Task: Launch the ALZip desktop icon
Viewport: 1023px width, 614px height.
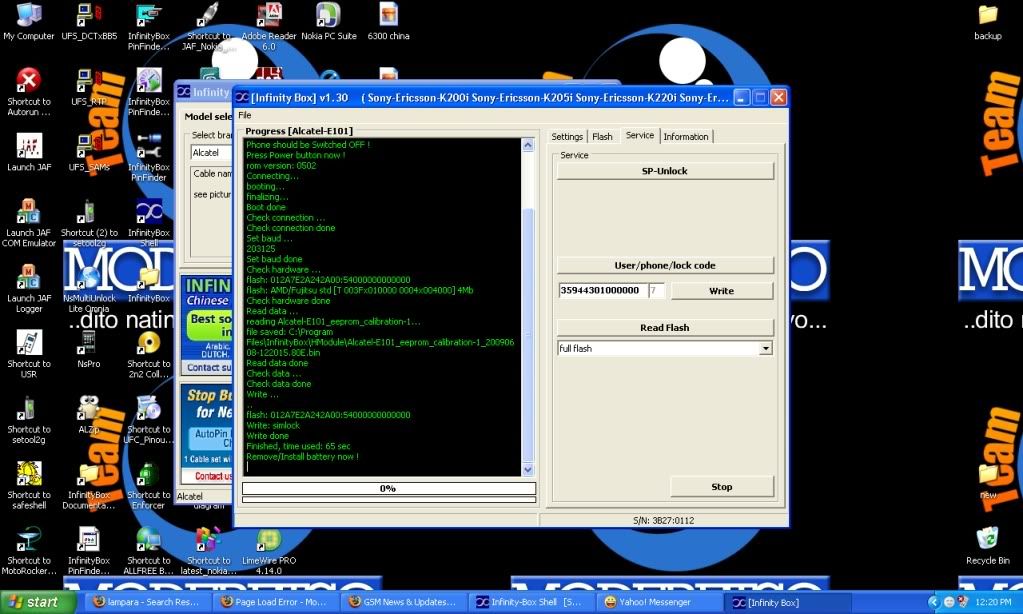Action: coord(89,409)
